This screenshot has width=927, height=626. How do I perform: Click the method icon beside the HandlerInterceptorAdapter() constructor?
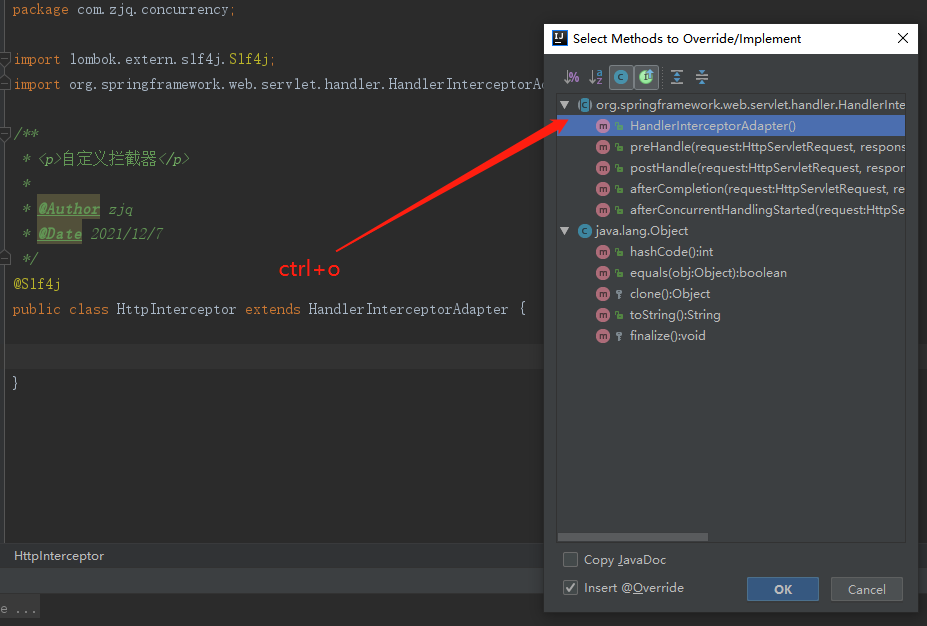(x=602, y=127)
